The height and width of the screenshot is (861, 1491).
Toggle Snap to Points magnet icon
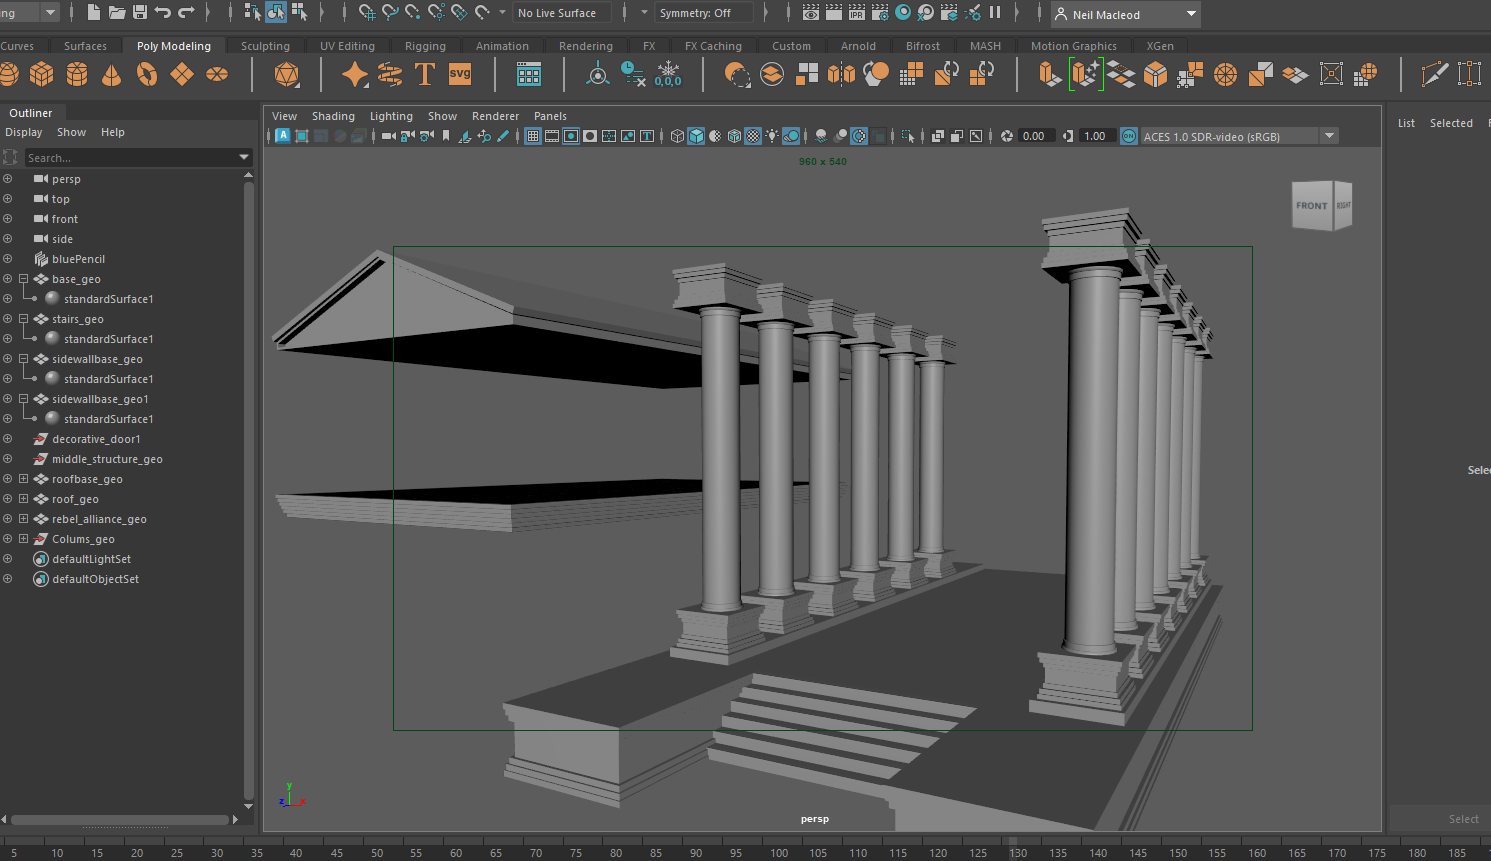point(413,13)
